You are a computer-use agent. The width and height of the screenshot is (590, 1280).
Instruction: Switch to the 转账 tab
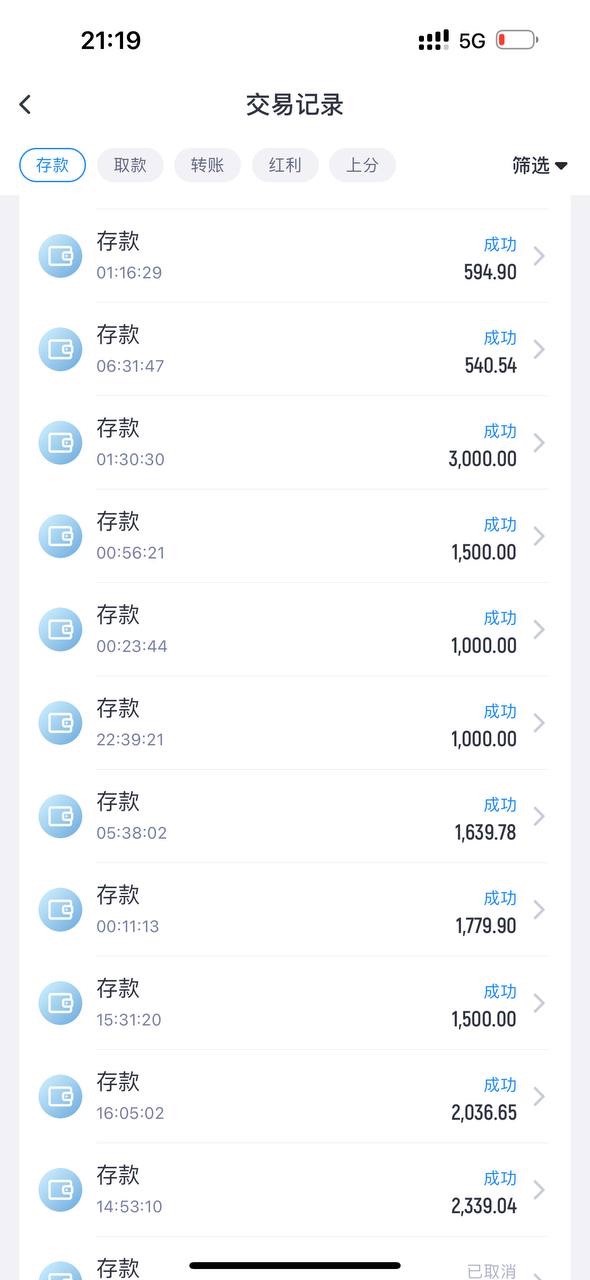coord(207,165)
